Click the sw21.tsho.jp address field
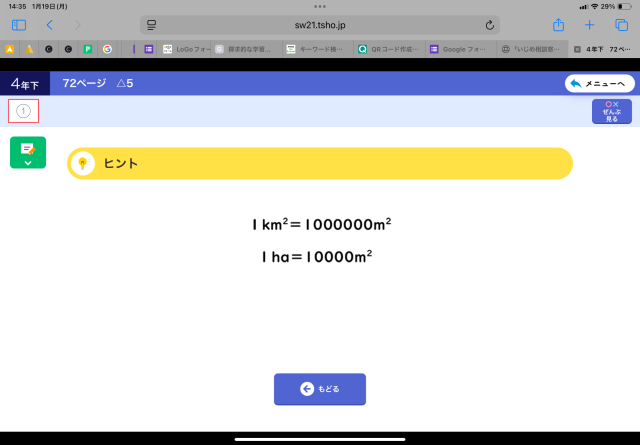Viewport: 640px width, 445px height. (320, 24)
